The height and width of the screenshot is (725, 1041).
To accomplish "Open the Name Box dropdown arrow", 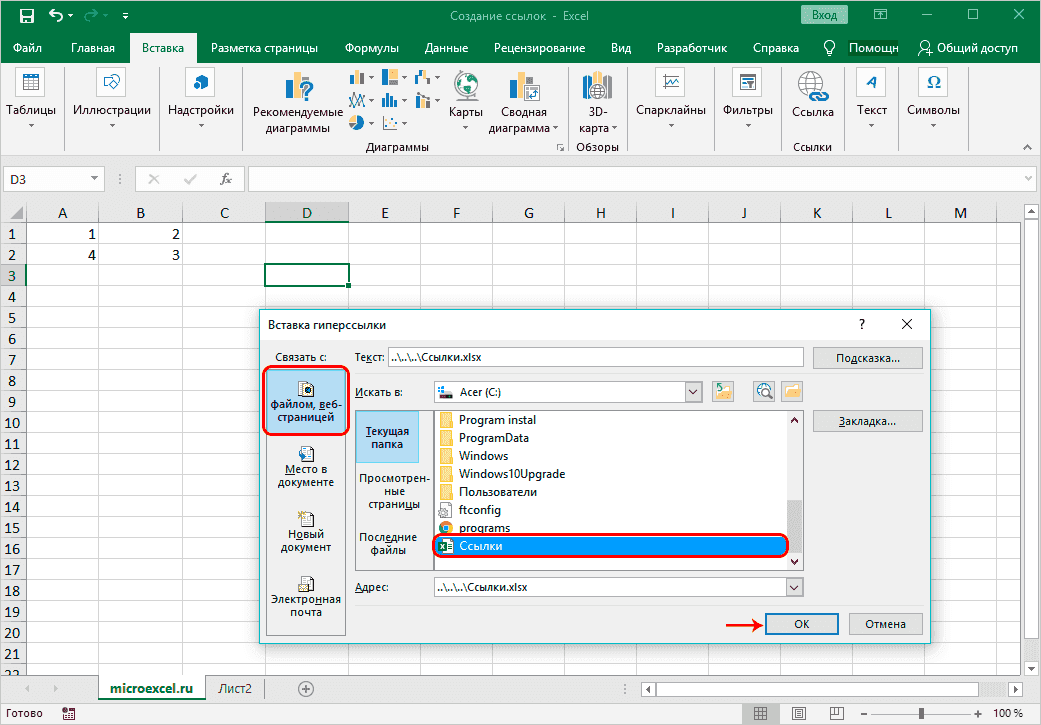I will (96, 179).
